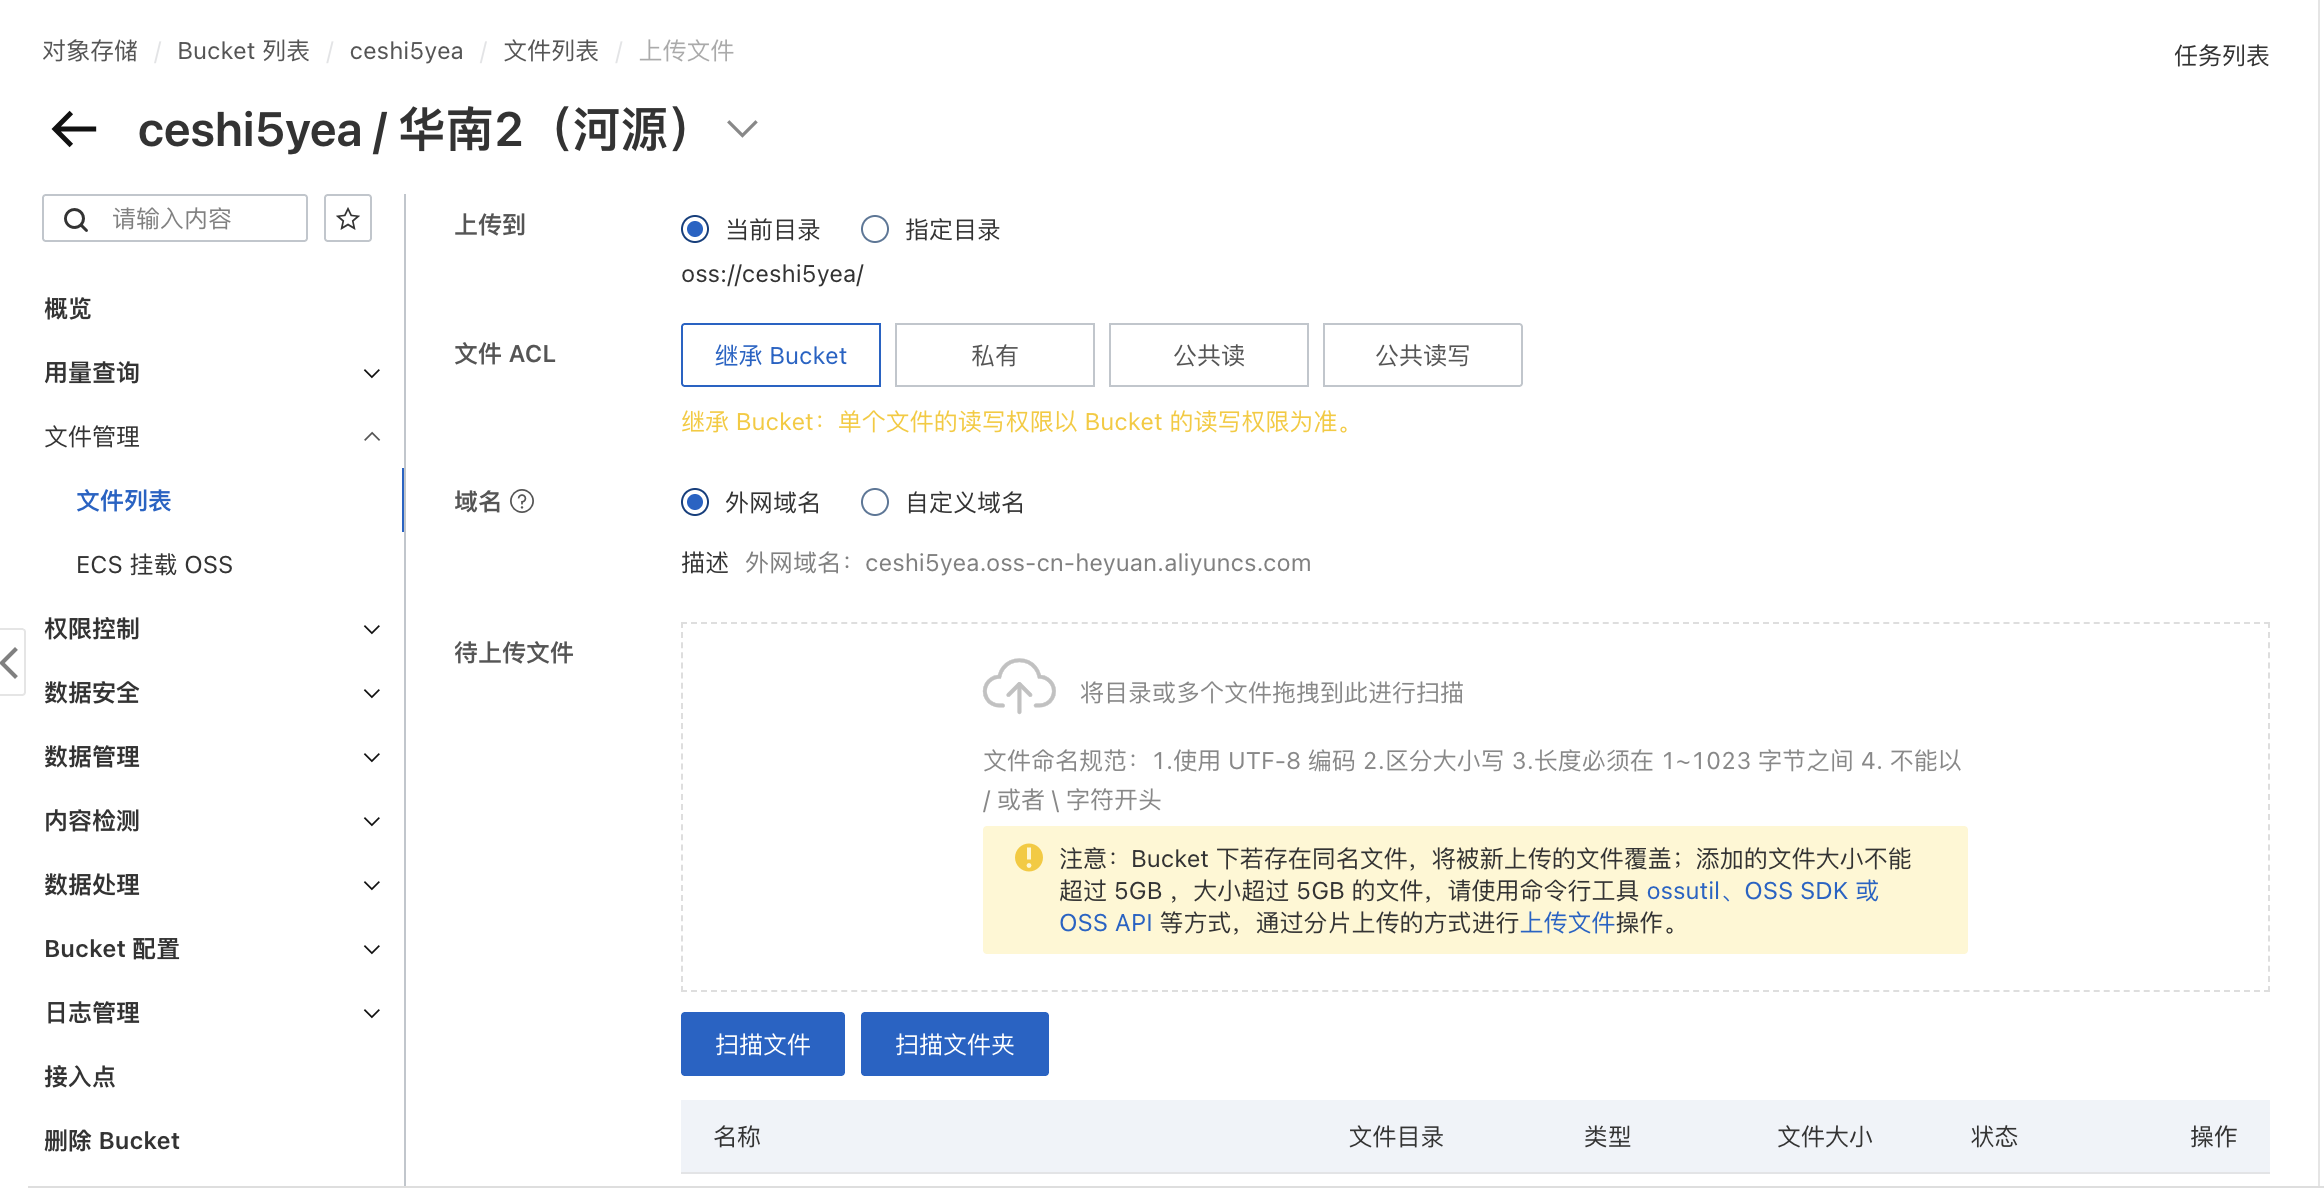
Task: Click the cloud upload icon
Action: 1018,686
